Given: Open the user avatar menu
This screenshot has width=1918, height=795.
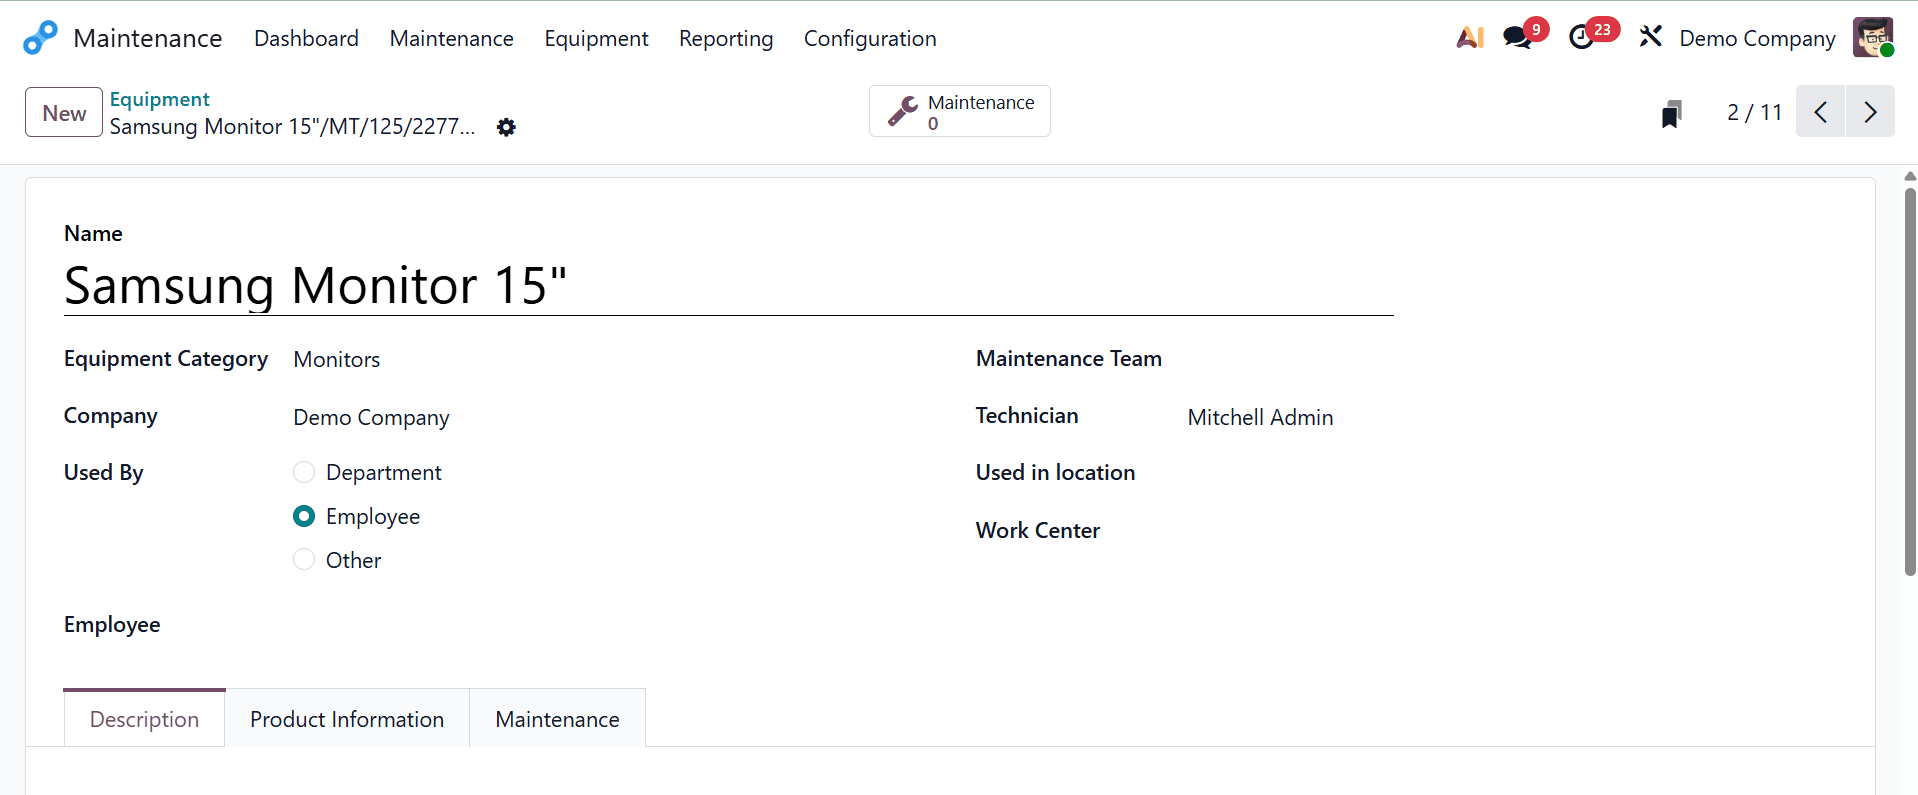Looking at the screenshot, I should (x=1872, y=38).
